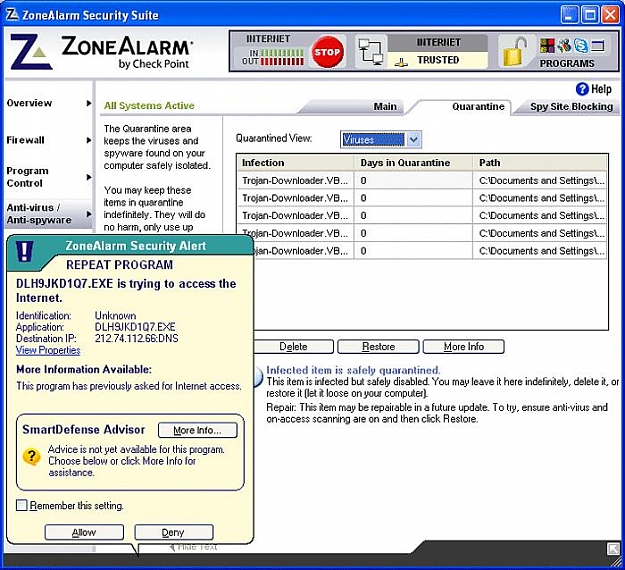Click the red STOP internet button
625x570 pixels.
point(327,52)
